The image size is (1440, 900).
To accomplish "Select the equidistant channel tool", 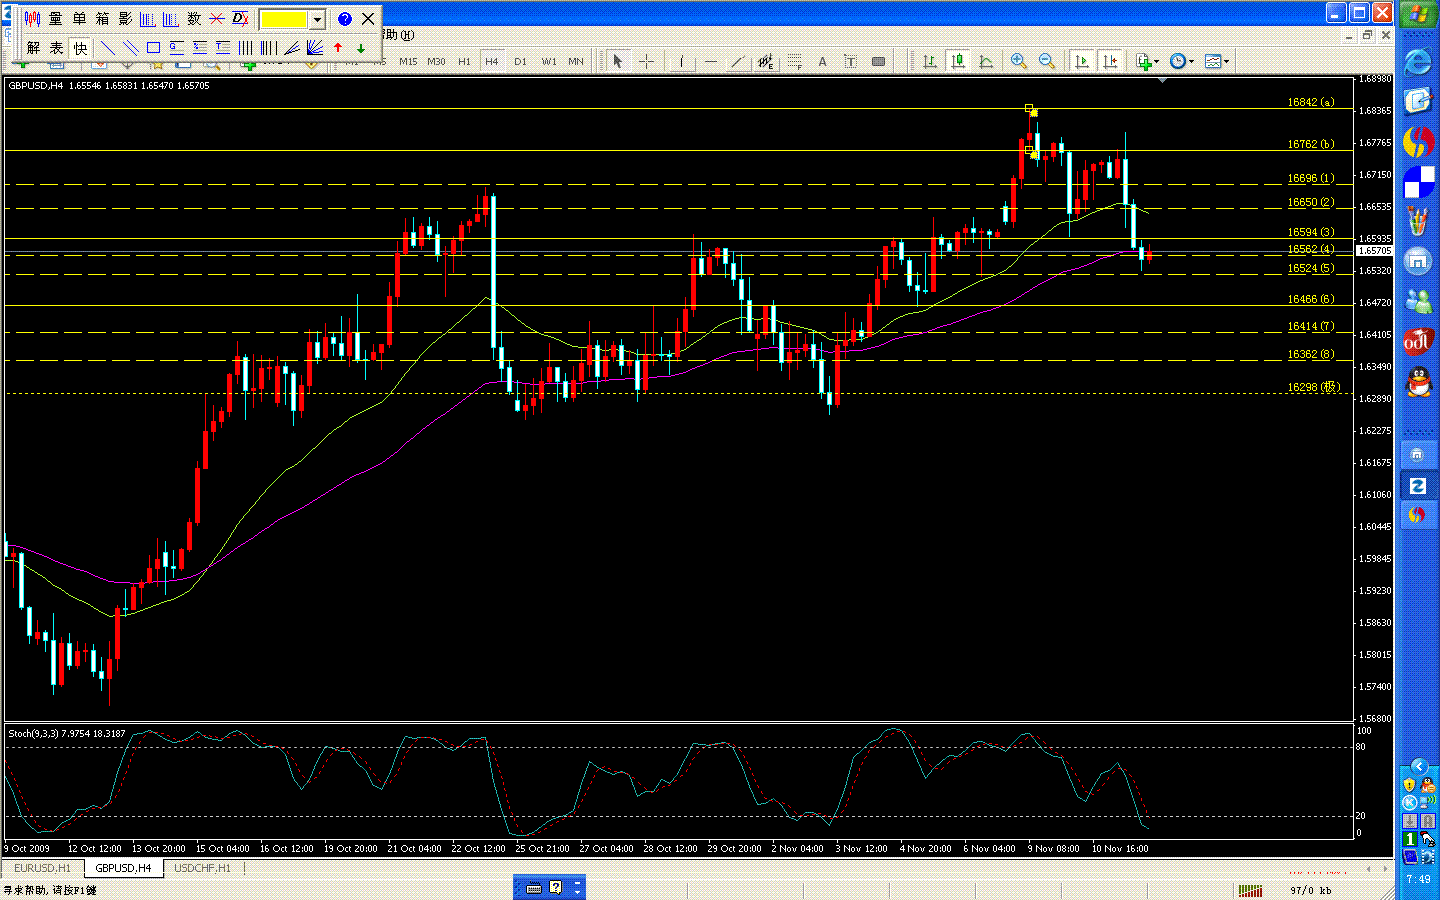I will [x=766, y=61].
